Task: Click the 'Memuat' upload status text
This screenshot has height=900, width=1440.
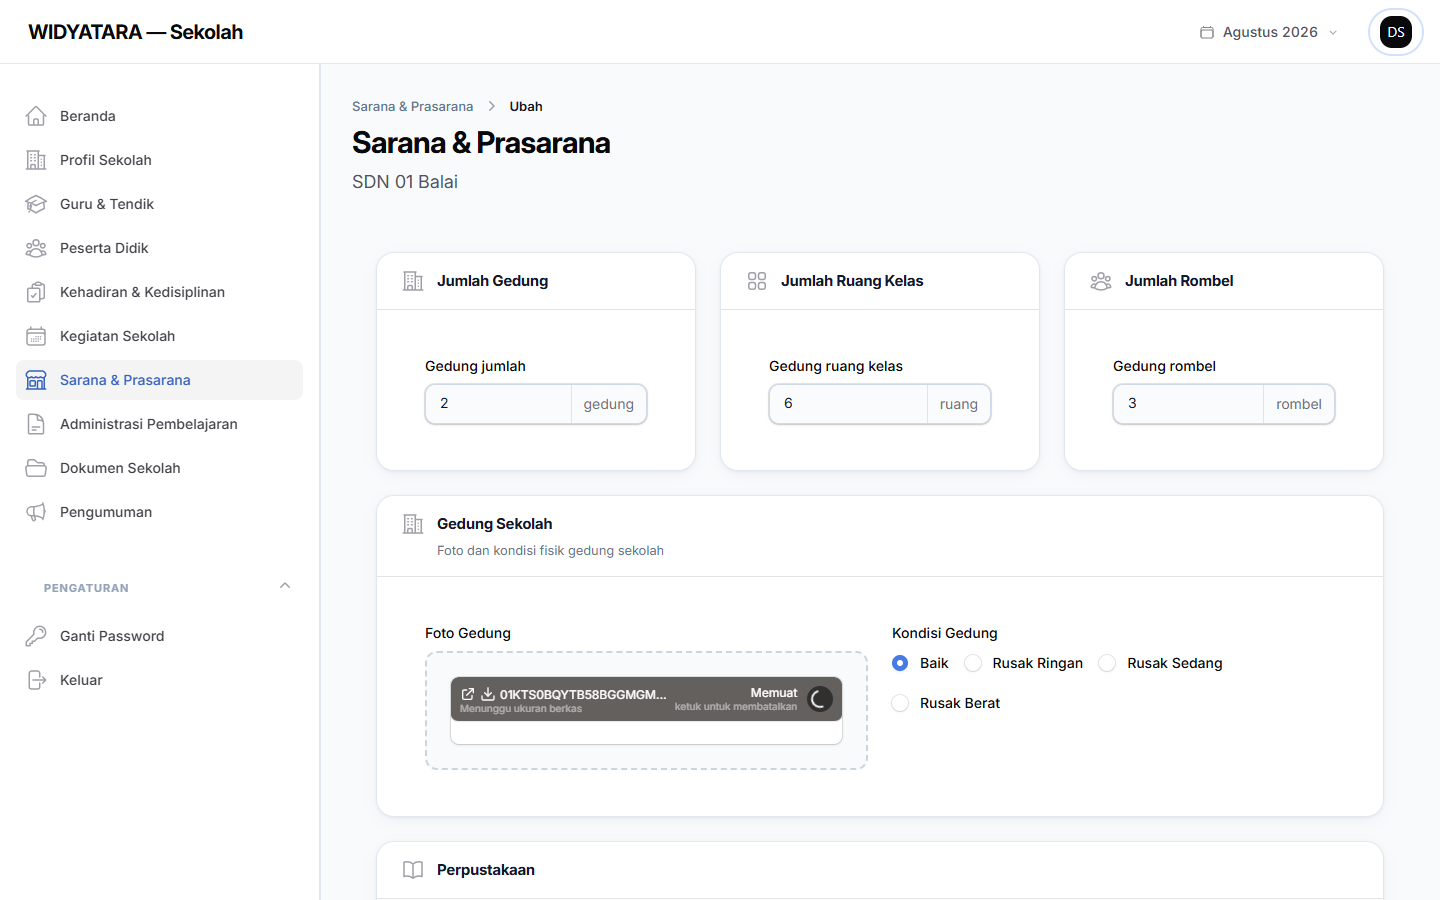Action: coord(774,692)
